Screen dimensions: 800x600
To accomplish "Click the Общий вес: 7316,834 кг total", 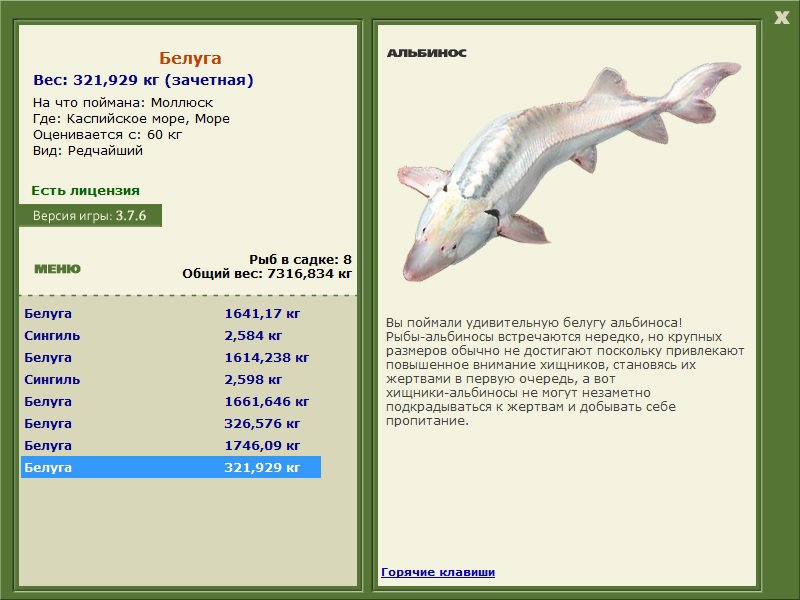I will [x=267, y=273].
